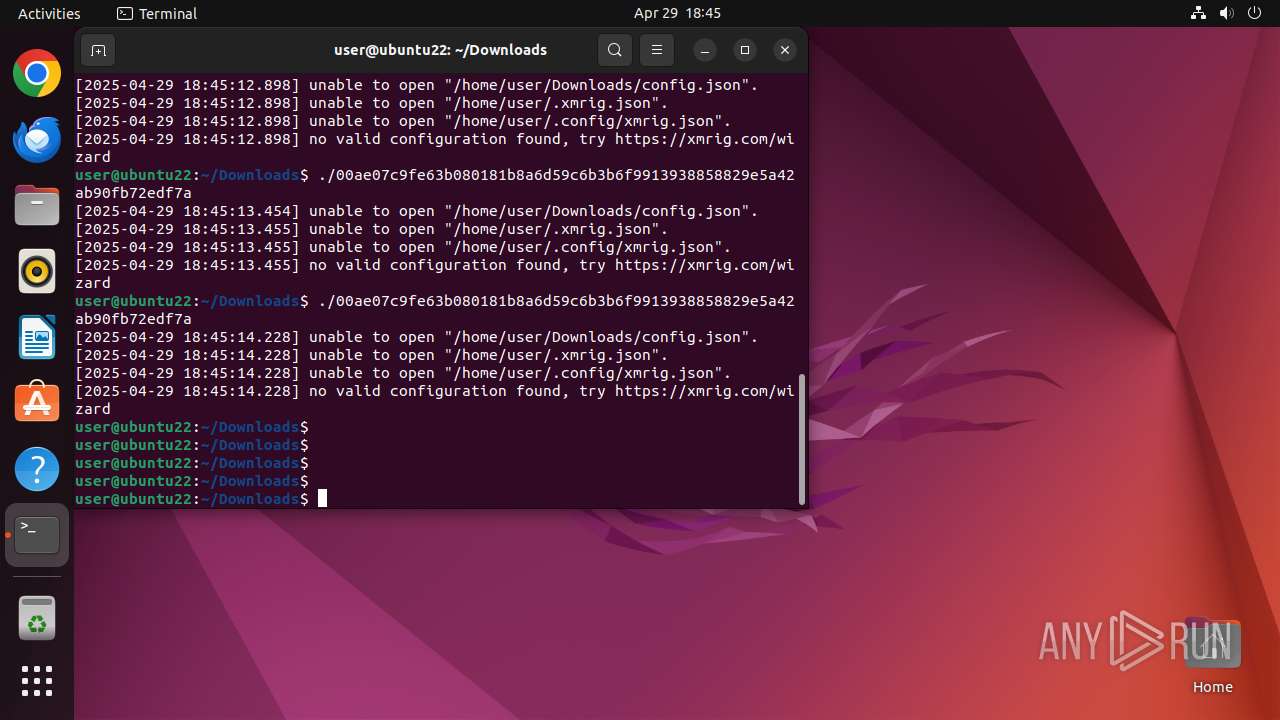
Task: Open LibreOffice Writer from the dock
Action: 37,337
